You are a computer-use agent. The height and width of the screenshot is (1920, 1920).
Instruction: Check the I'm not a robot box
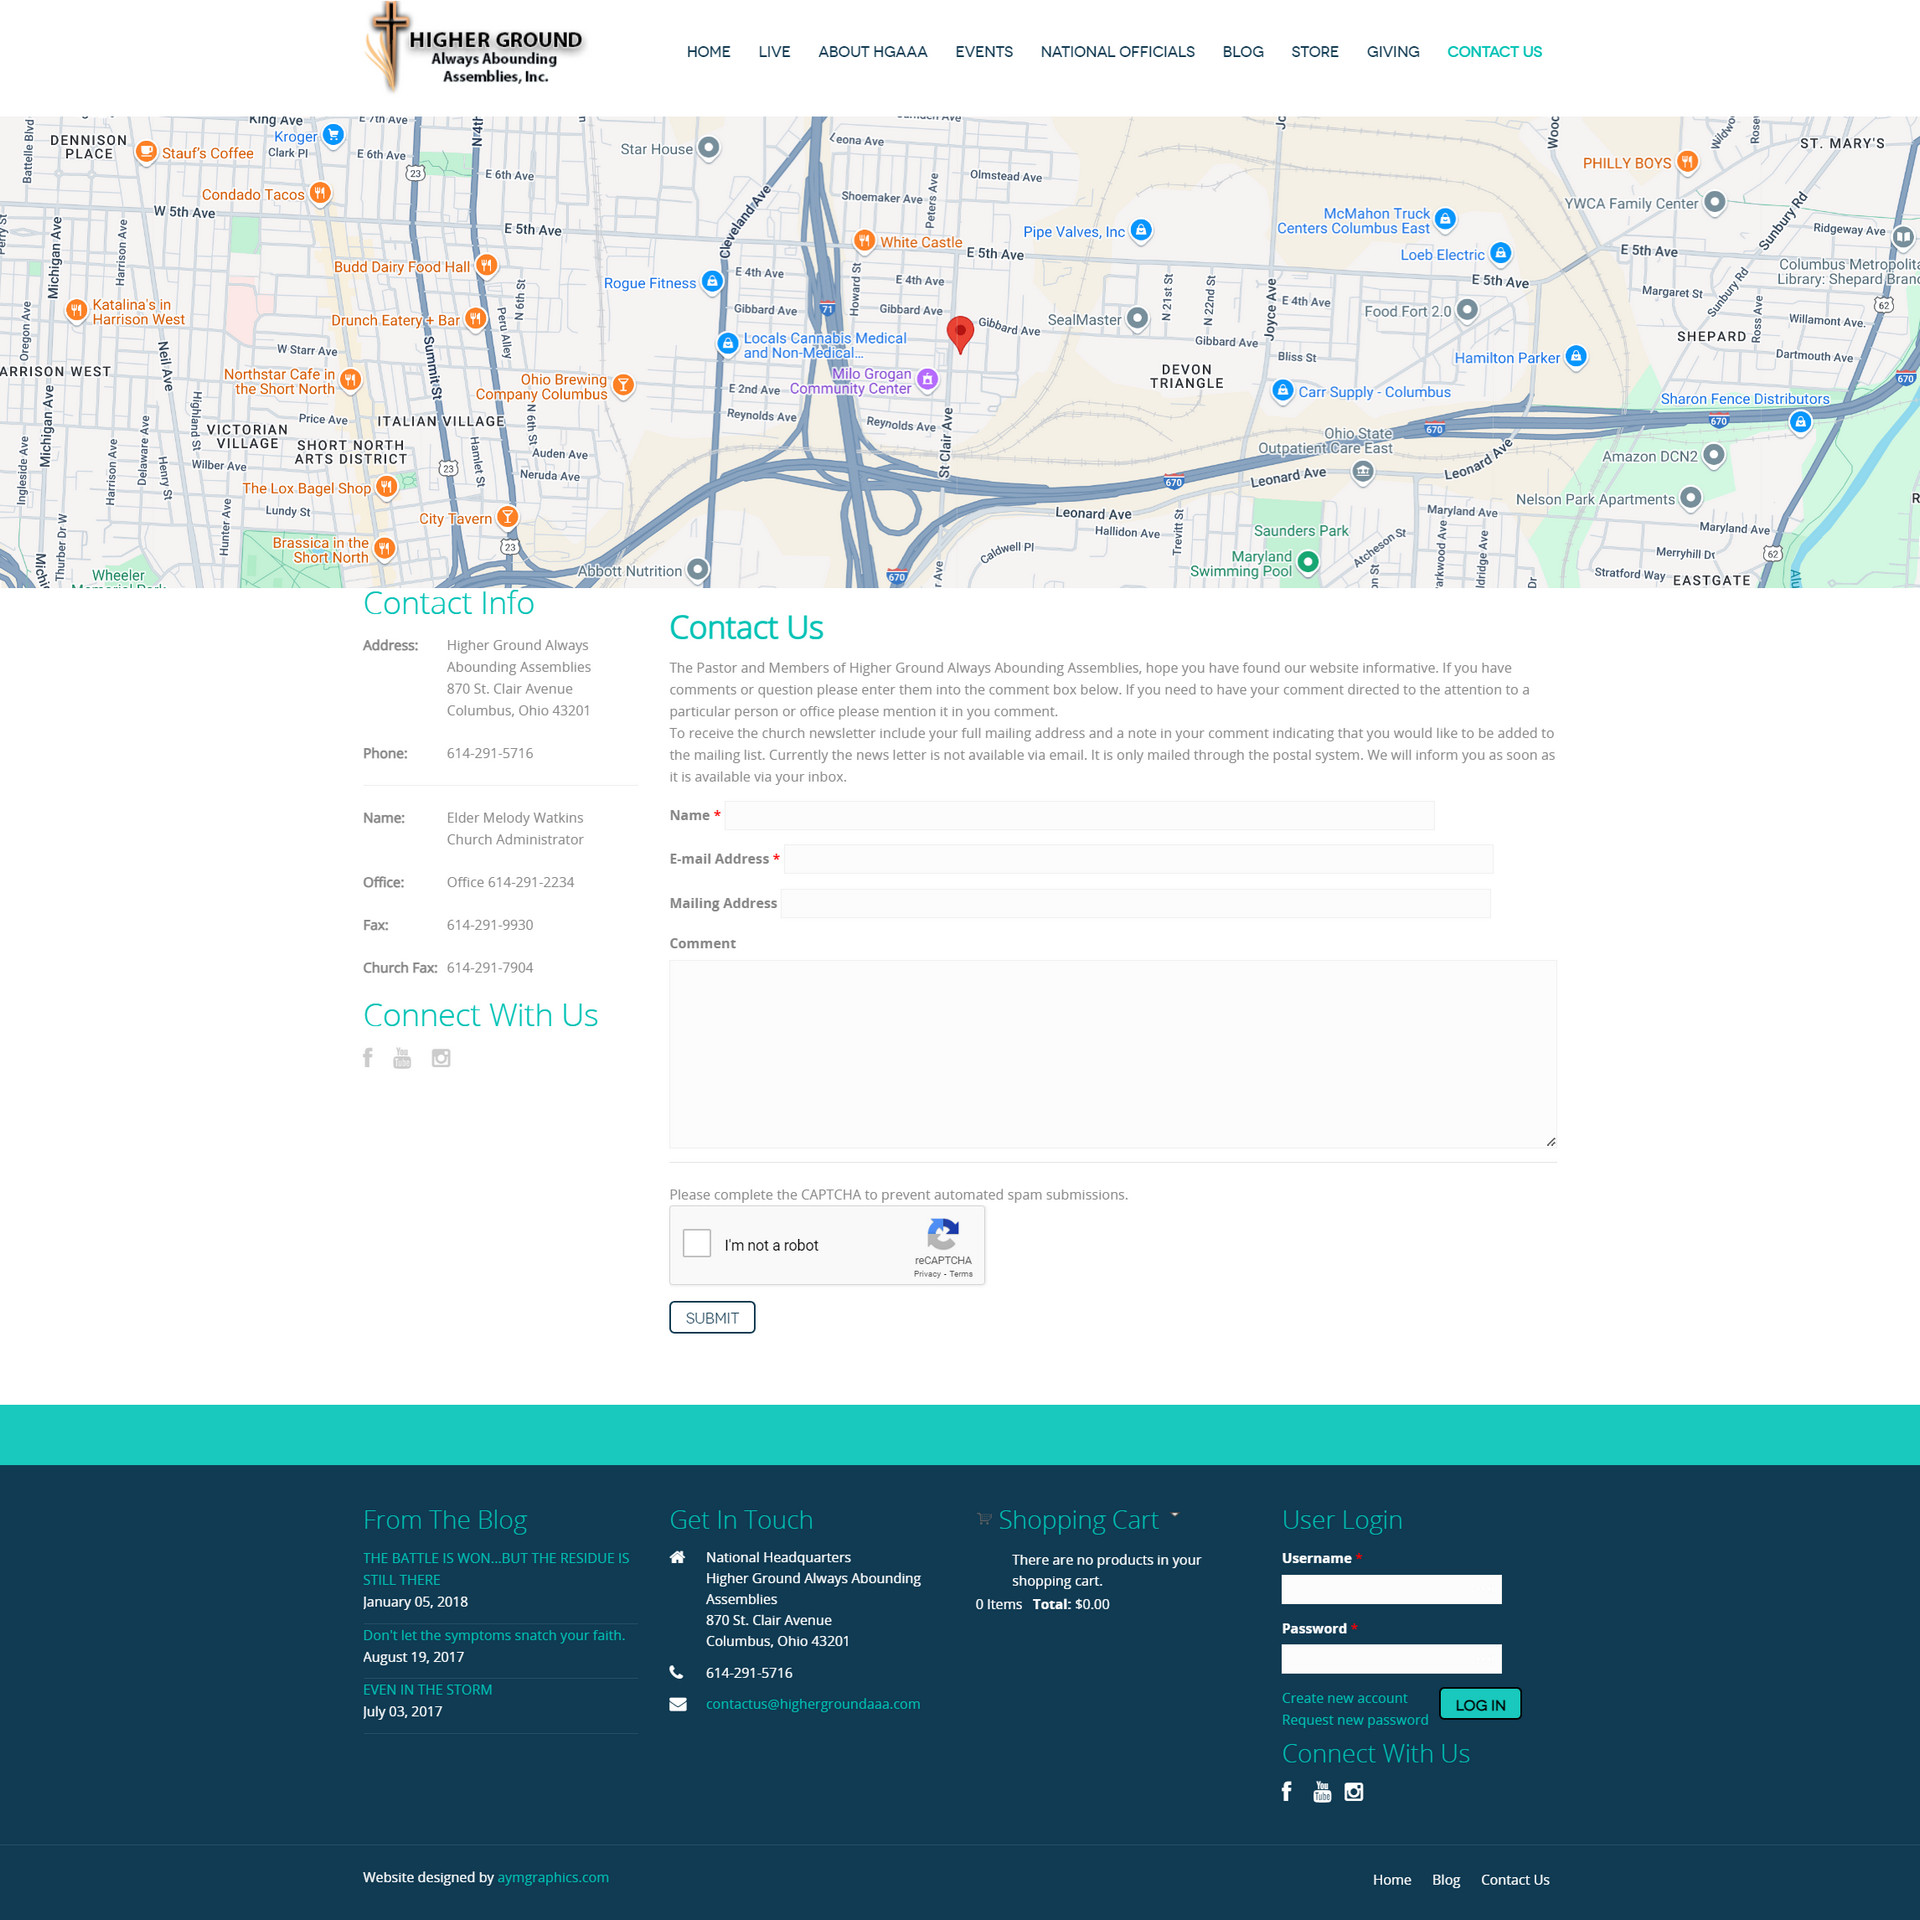click(x=697, y=1243)
